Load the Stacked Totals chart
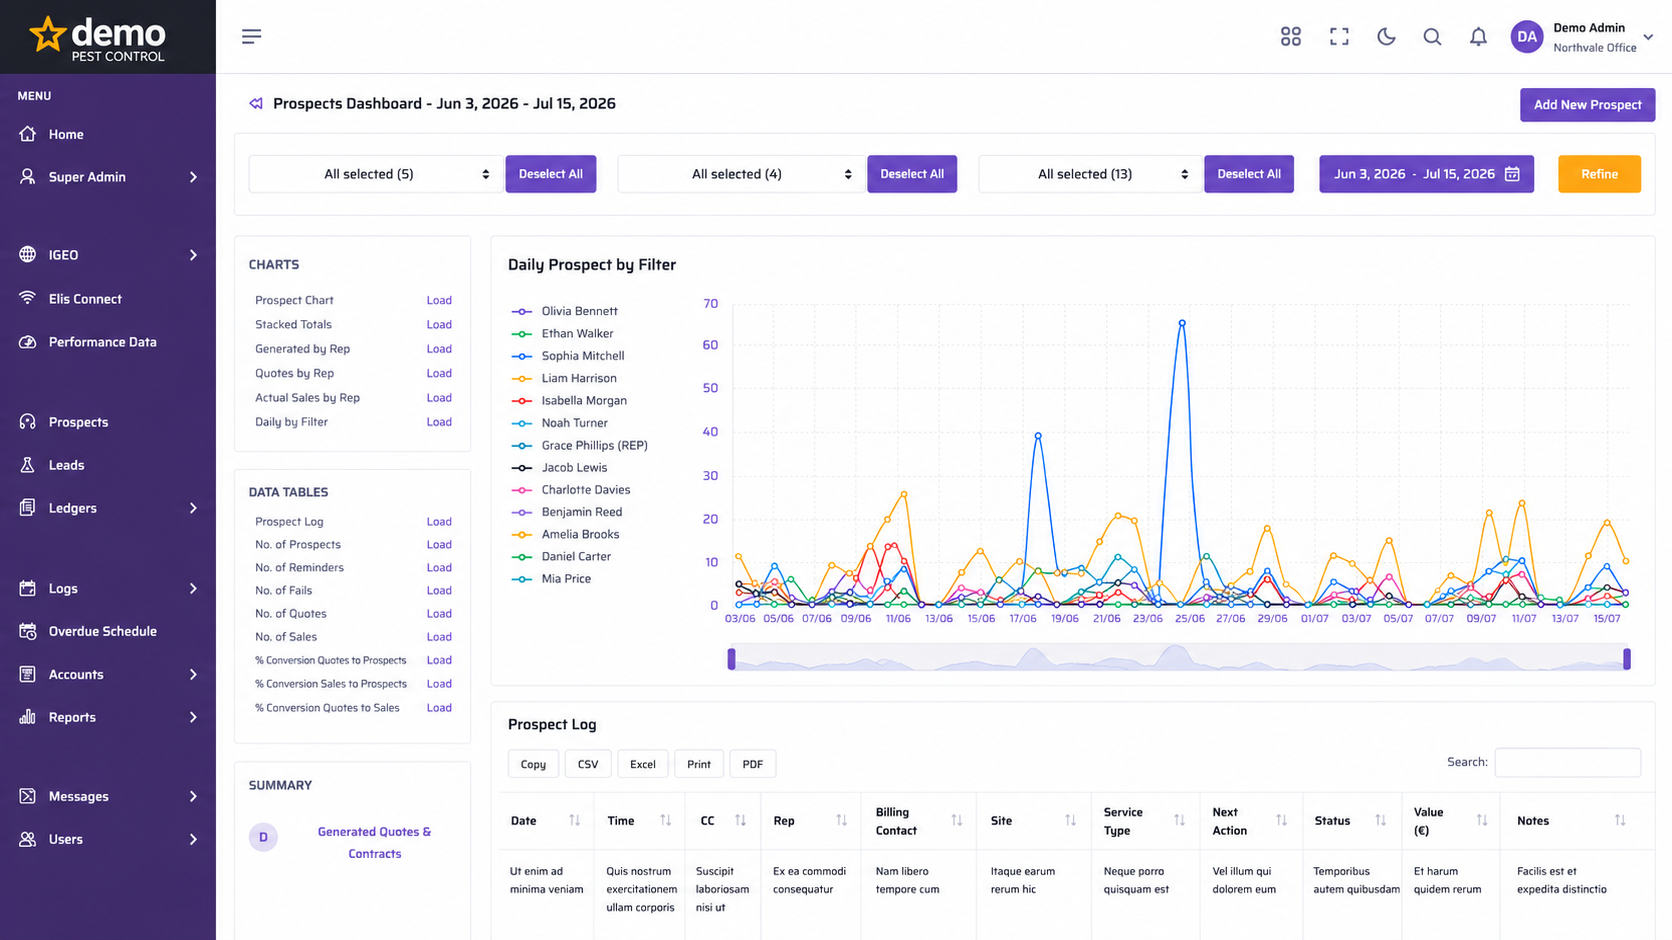The height and width of the screenshot is (940, 1672). click(x=439, y=325)
